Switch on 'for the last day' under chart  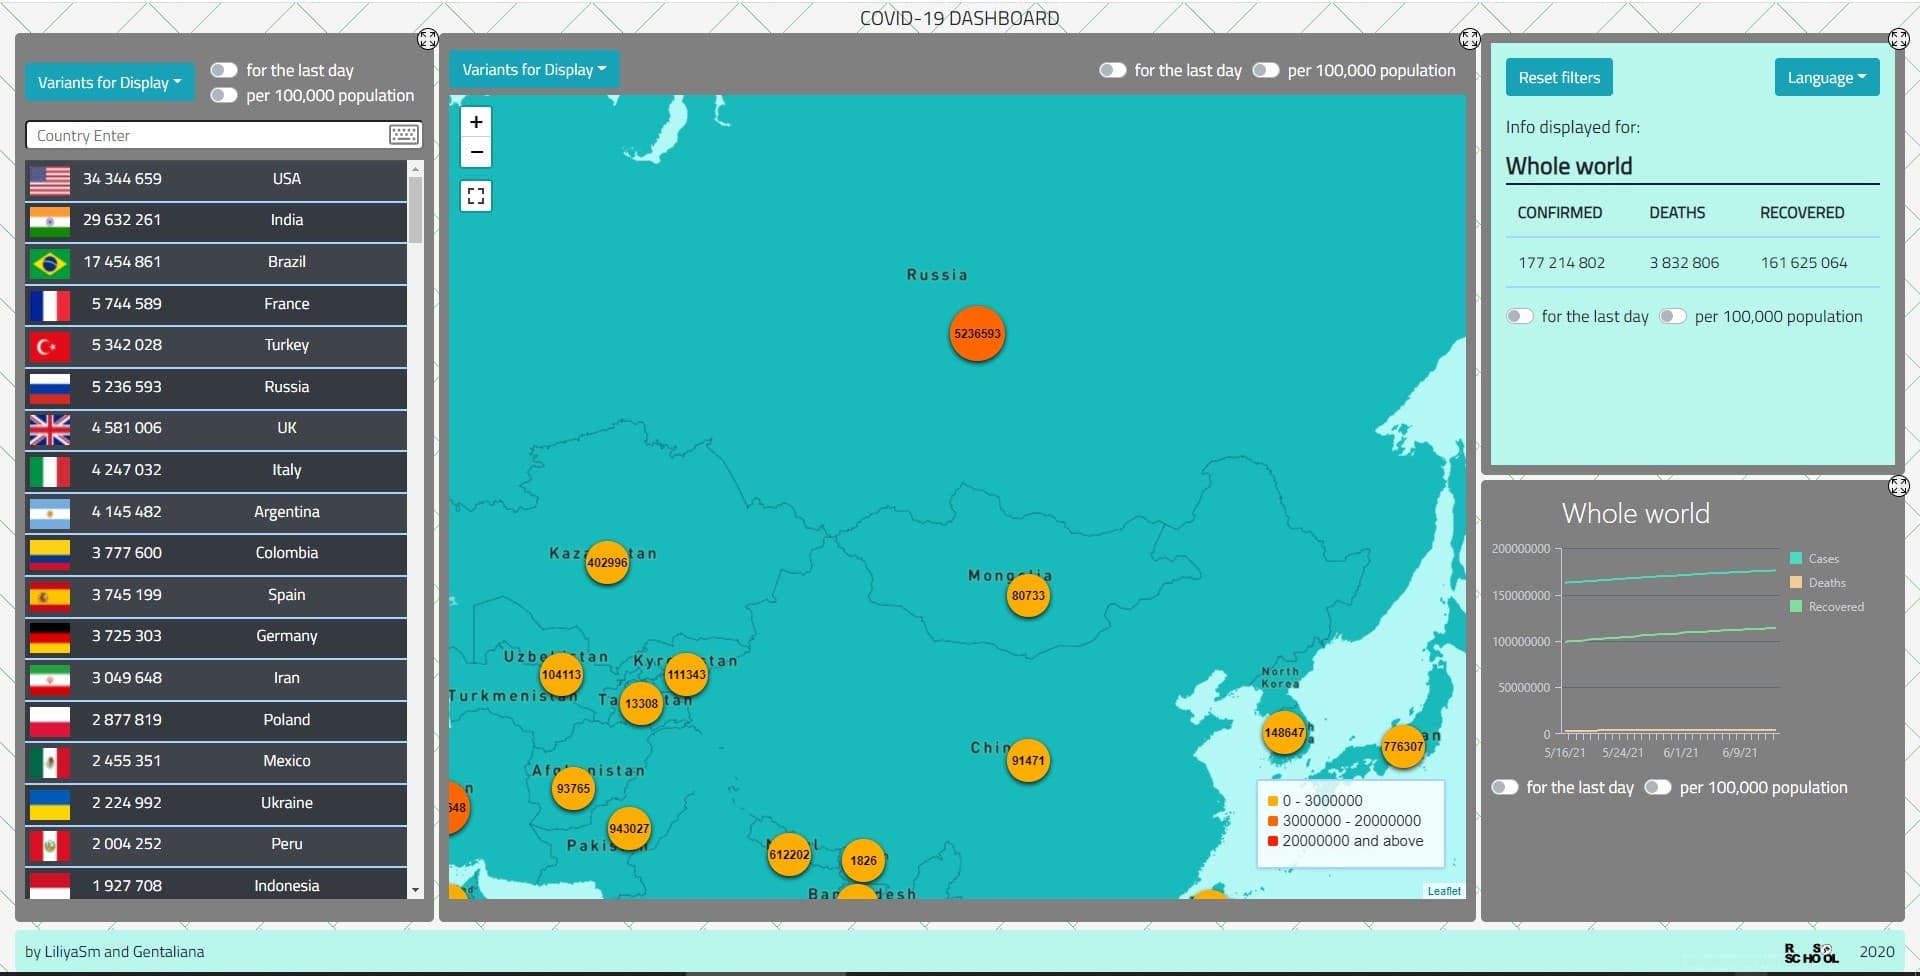point(1505,787)
